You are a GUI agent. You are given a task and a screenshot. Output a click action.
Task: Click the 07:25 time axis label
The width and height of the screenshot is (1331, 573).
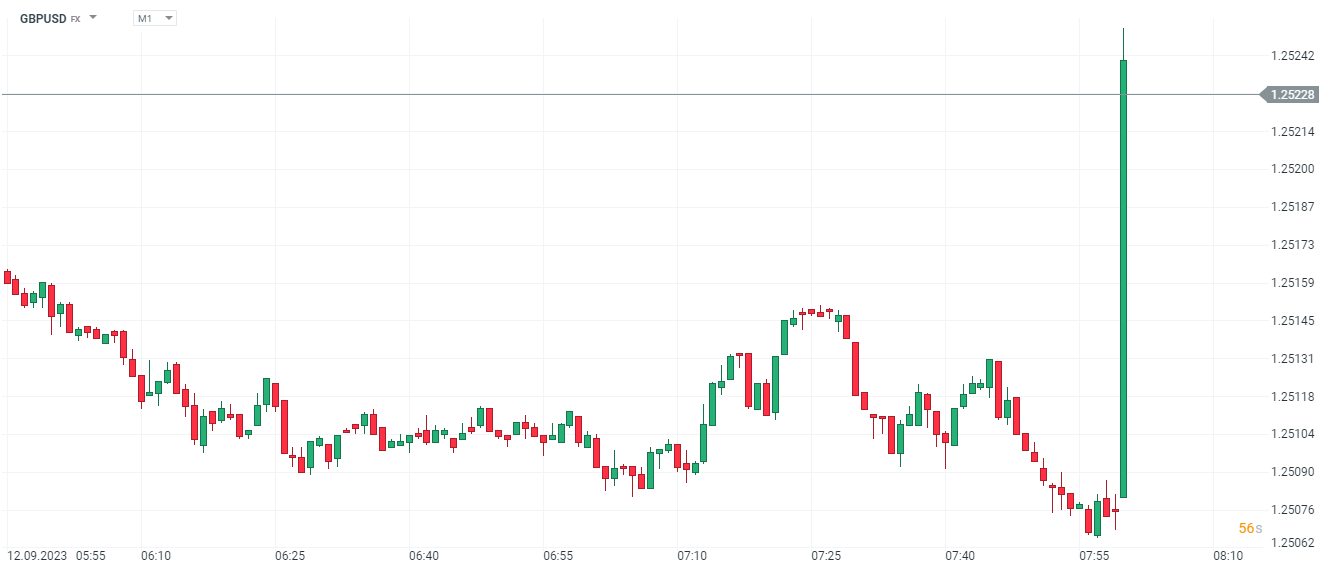pyautogui.click(x=826, y=556)
